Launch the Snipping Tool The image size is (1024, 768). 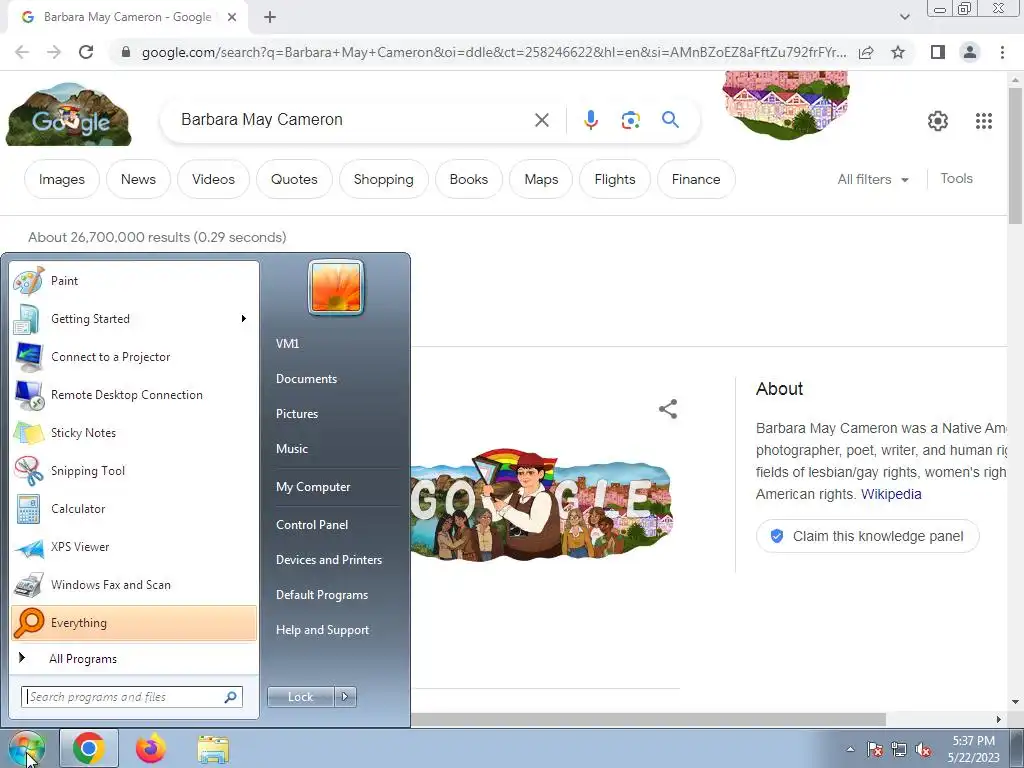click(134, 471)
